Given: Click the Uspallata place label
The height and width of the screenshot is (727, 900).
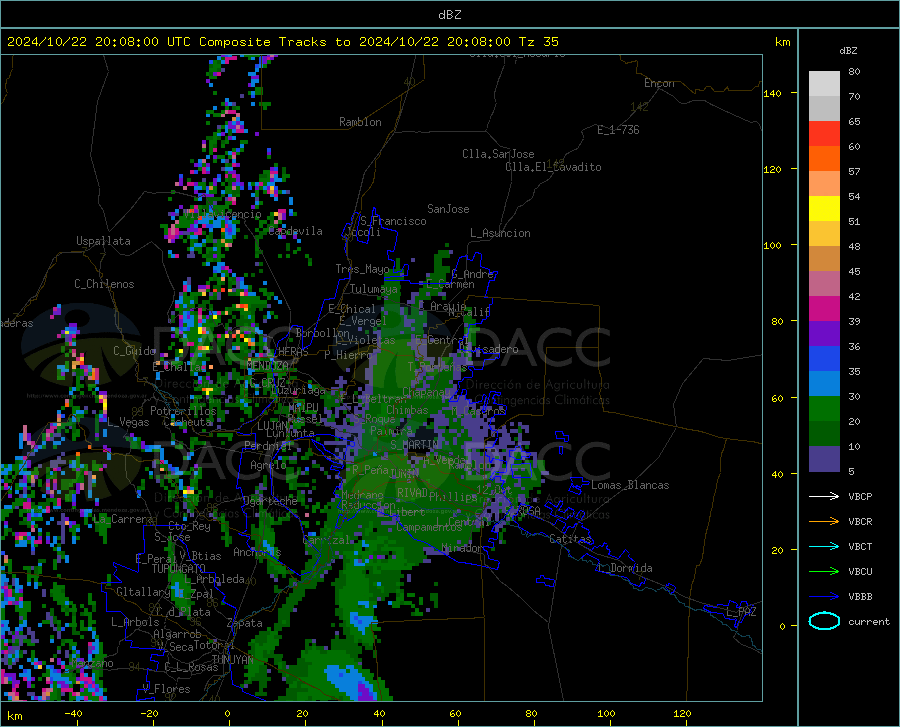Looking at the screenshot, I should 103,241.
